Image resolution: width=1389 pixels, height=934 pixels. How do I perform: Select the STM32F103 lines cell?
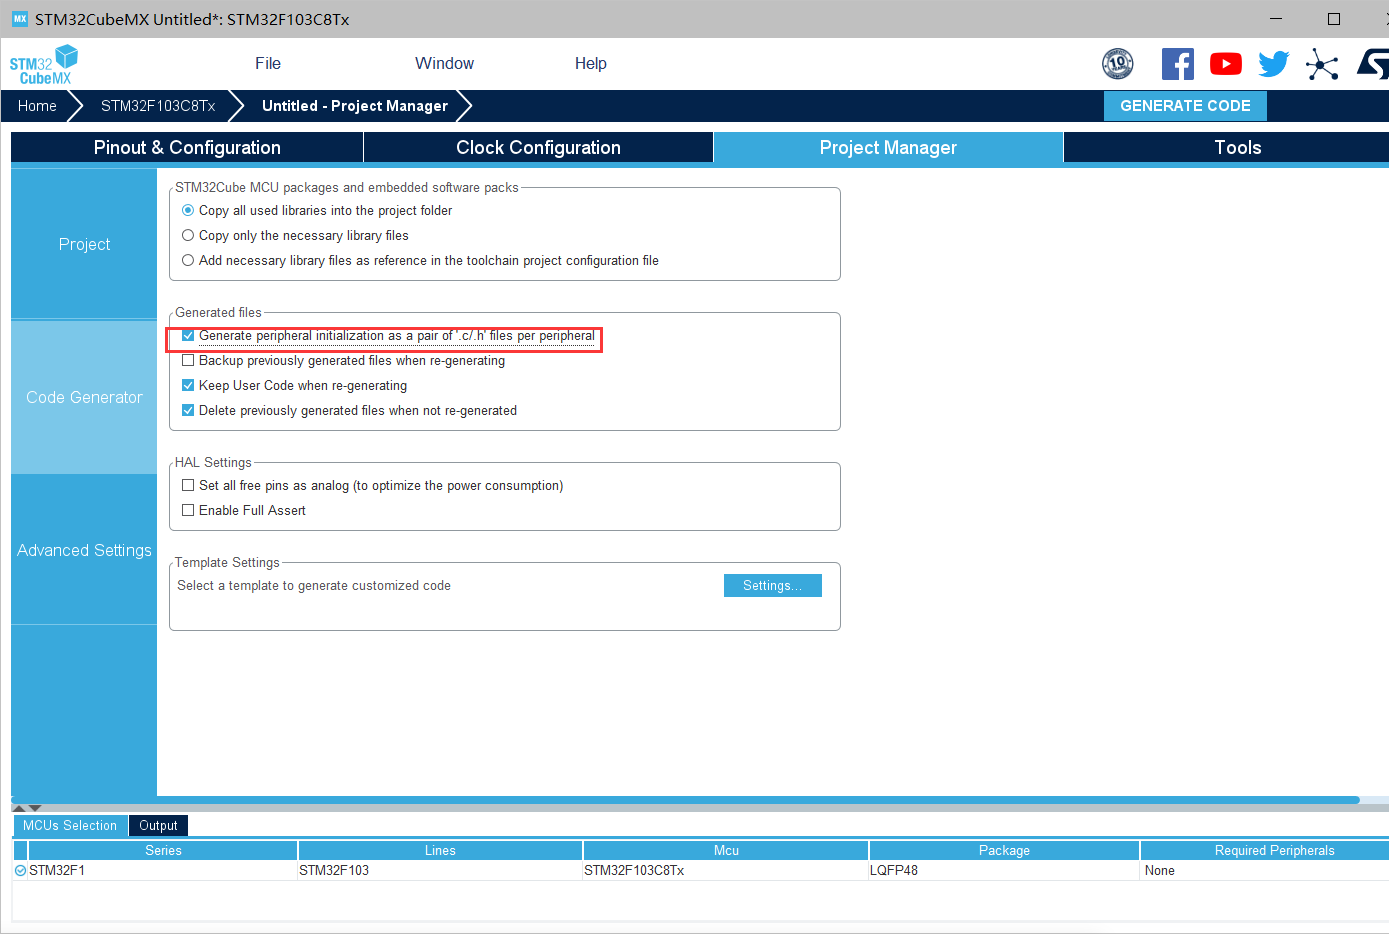440,871
